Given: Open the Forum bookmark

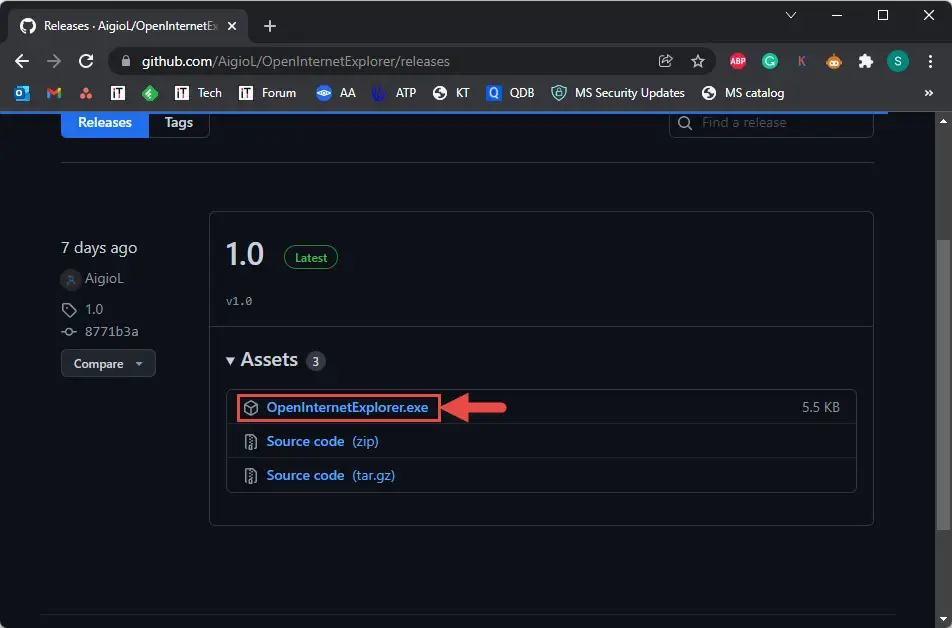Looking at the screenshot, I should click(267, 93).
